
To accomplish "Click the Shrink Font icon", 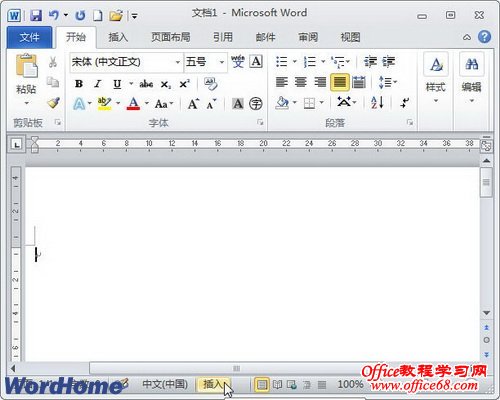I will pyautogui.click(x=212, y=104).
